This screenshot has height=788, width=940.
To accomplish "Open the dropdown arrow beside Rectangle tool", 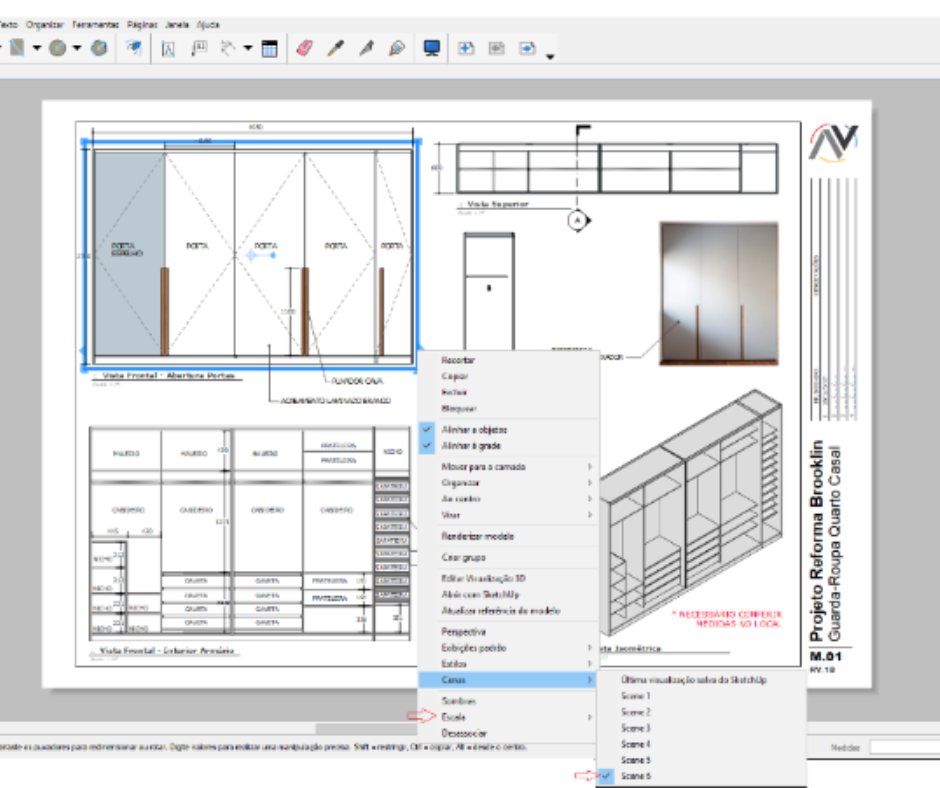I will click(37, 48).
